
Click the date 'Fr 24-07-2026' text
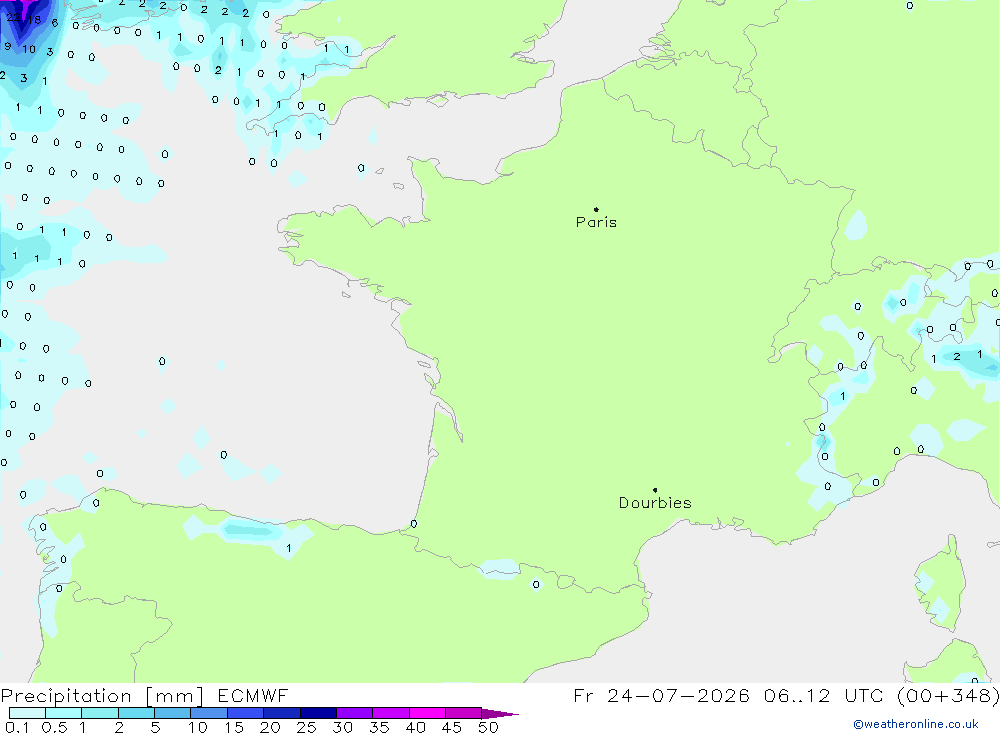pos(661,695)
